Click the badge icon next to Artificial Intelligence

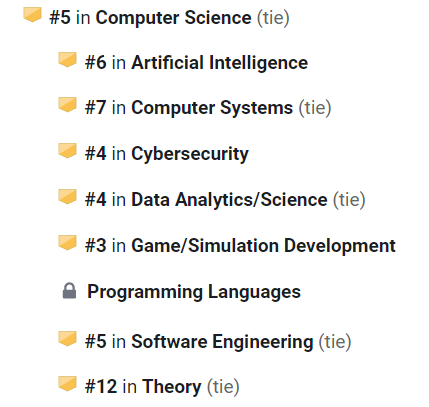tap(67, 60)
